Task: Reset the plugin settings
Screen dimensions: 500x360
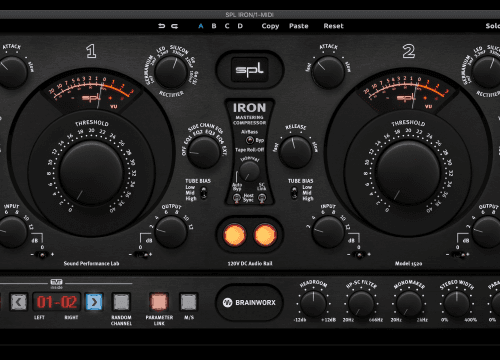Action: [333, 26]
